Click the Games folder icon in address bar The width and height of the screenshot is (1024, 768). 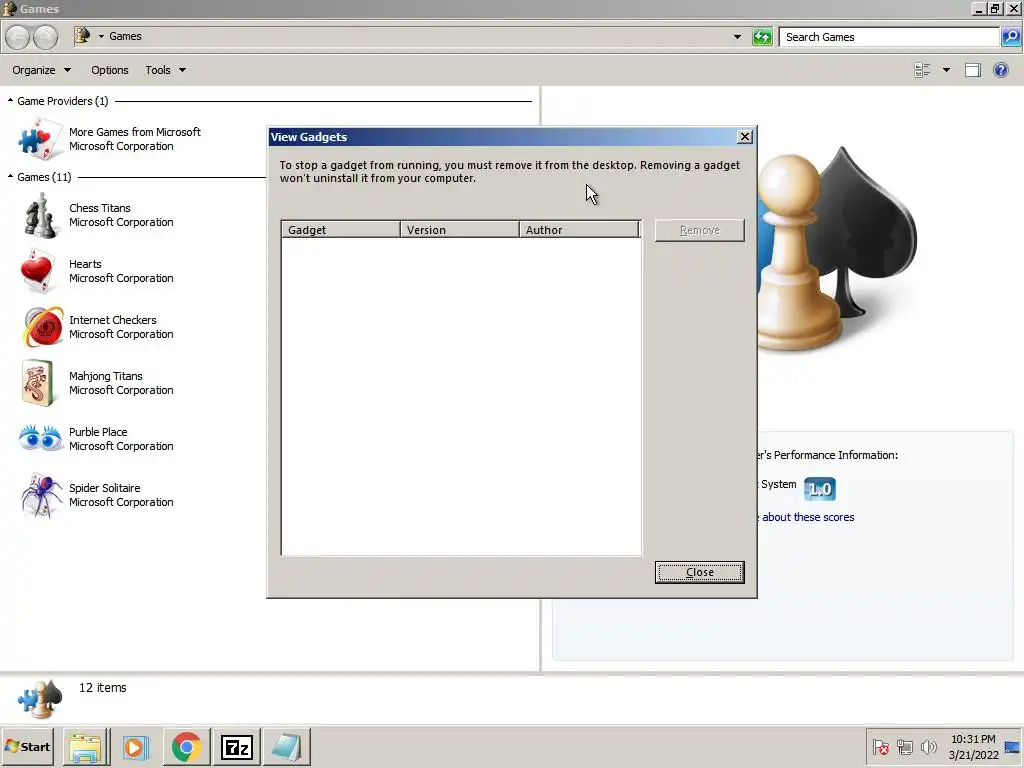point(82,35)
